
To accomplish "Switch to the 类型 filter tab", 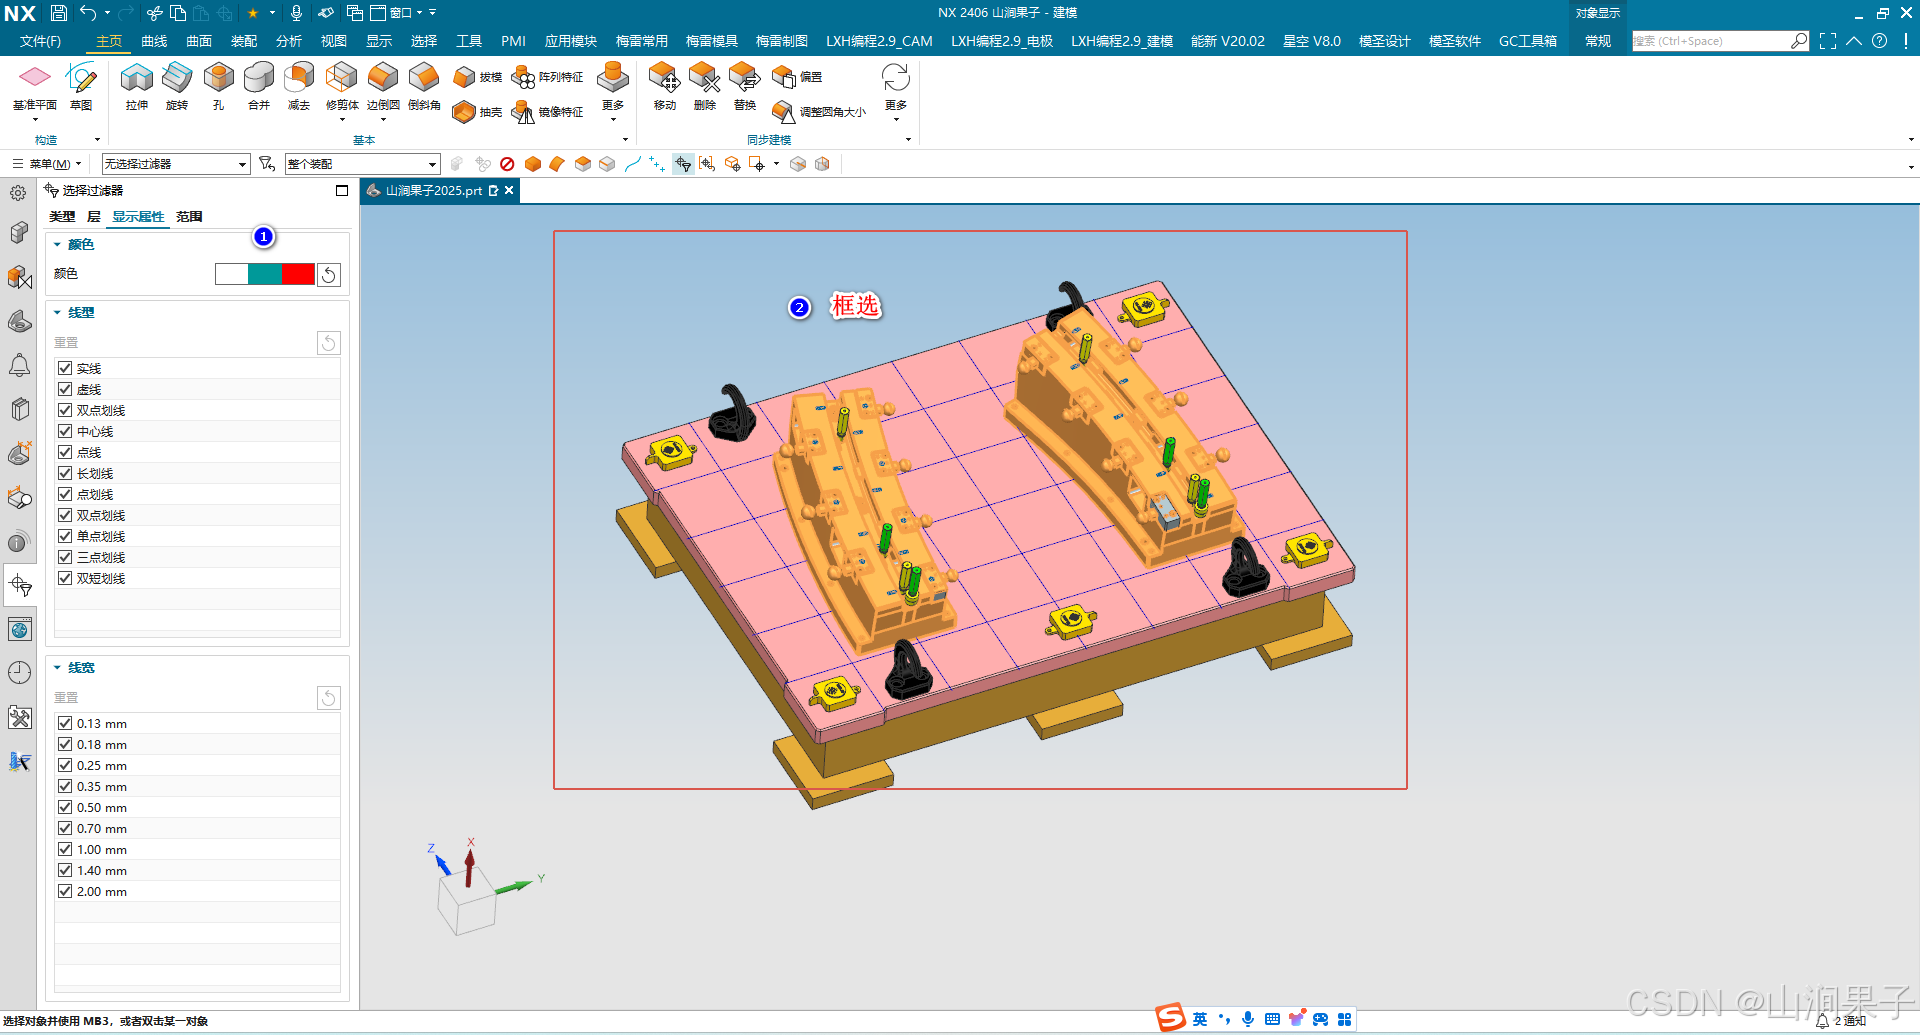I will 62,217.
